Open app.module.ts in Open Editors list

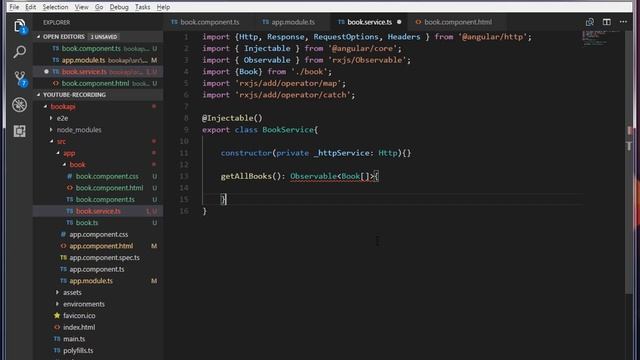click(x=98, y=60)
